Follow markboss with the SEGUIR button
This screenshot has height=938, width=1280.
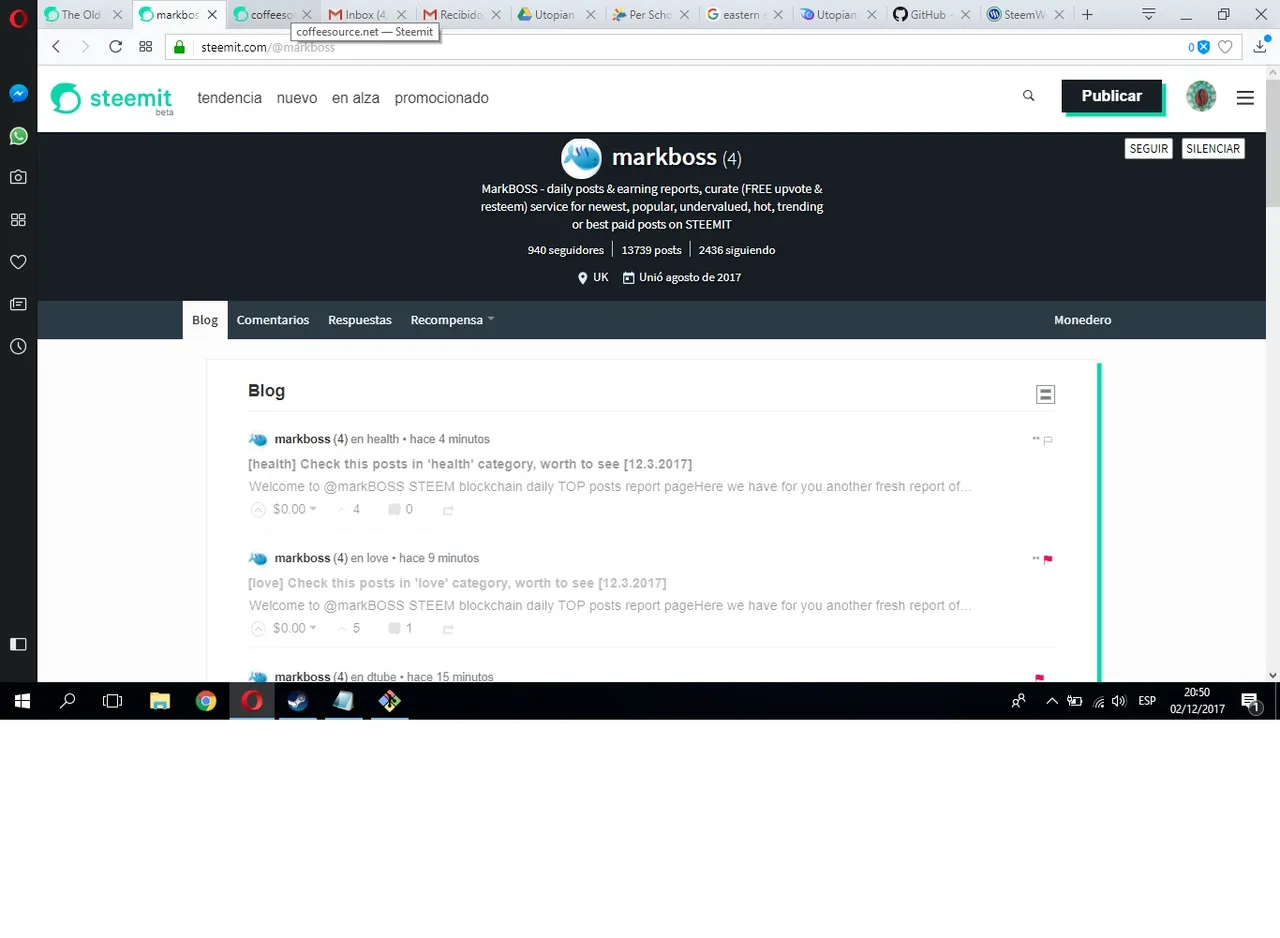point(1149,148)
